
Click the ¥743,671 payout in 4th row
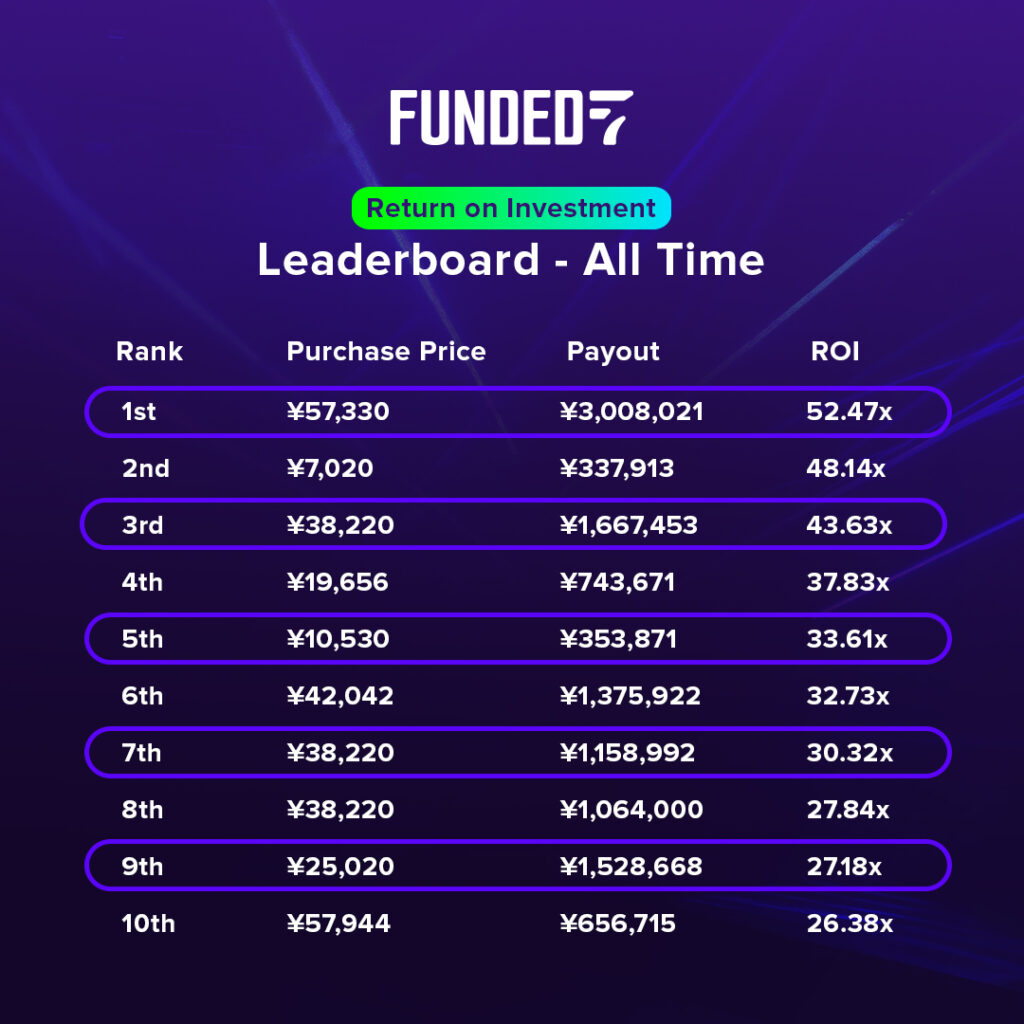pos(618,582)
